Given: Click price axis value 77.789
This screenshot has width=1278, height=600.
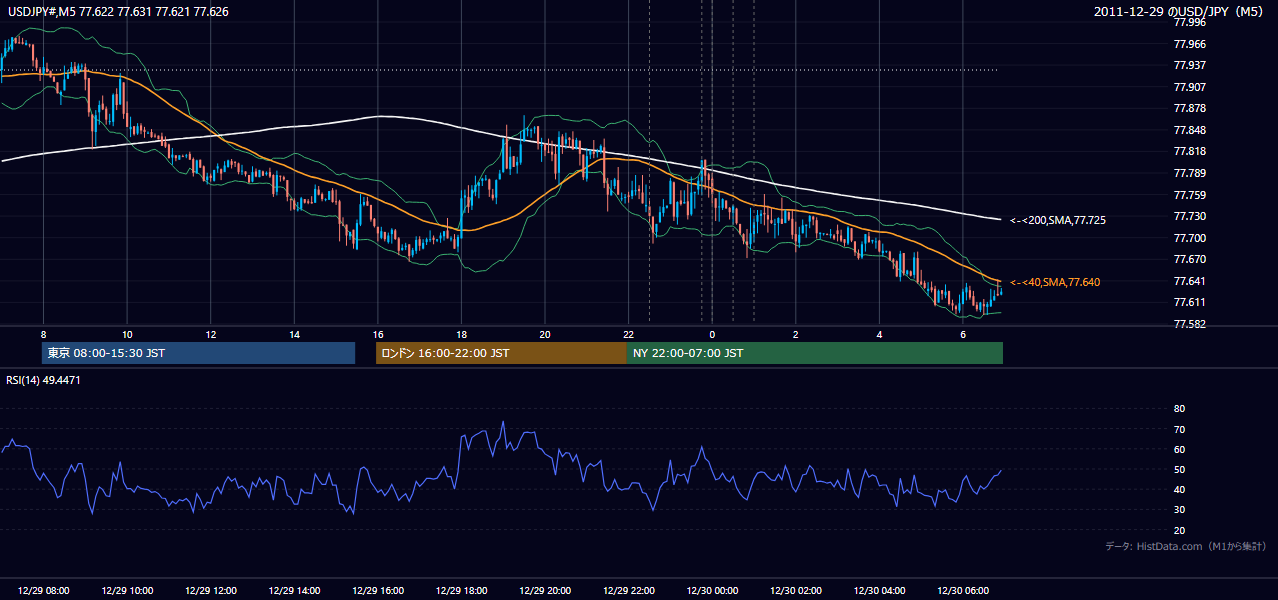Looking at the screenshot, I should [x=1189, y=173].
